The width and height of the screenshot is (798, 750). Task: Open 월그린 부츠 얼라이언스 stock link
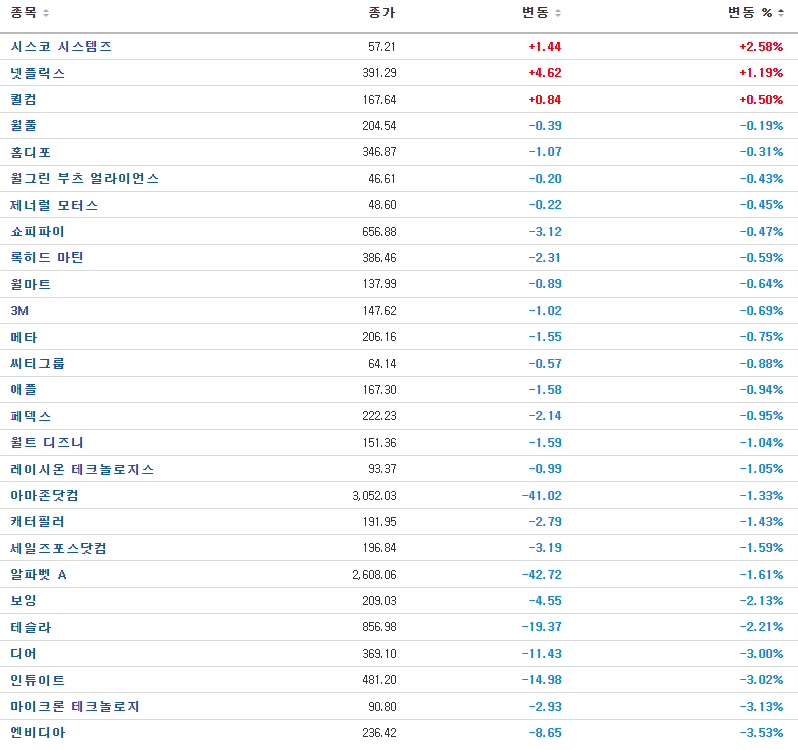84,179
